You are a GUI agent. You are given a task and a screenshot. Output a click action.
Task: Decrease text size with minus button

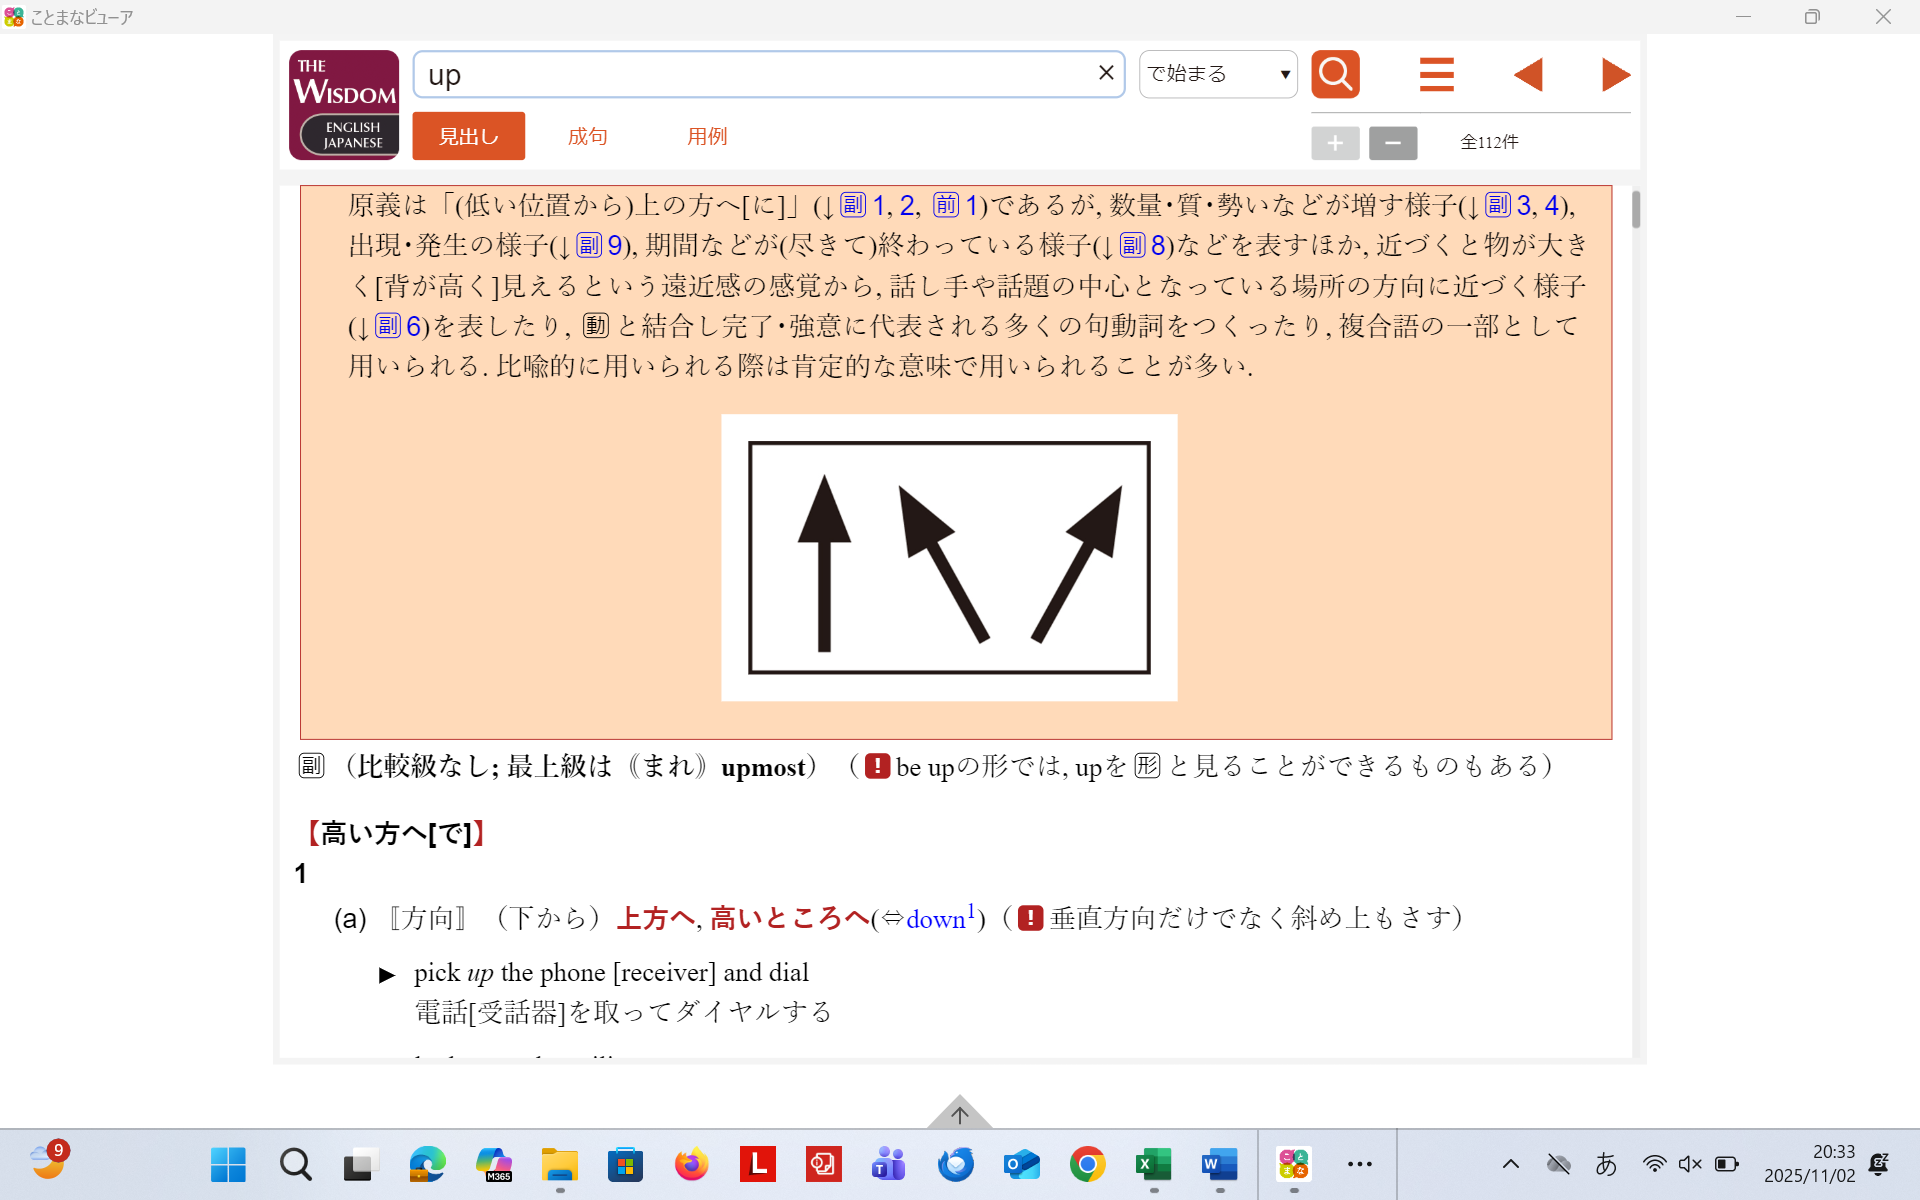pos(1392,143)
